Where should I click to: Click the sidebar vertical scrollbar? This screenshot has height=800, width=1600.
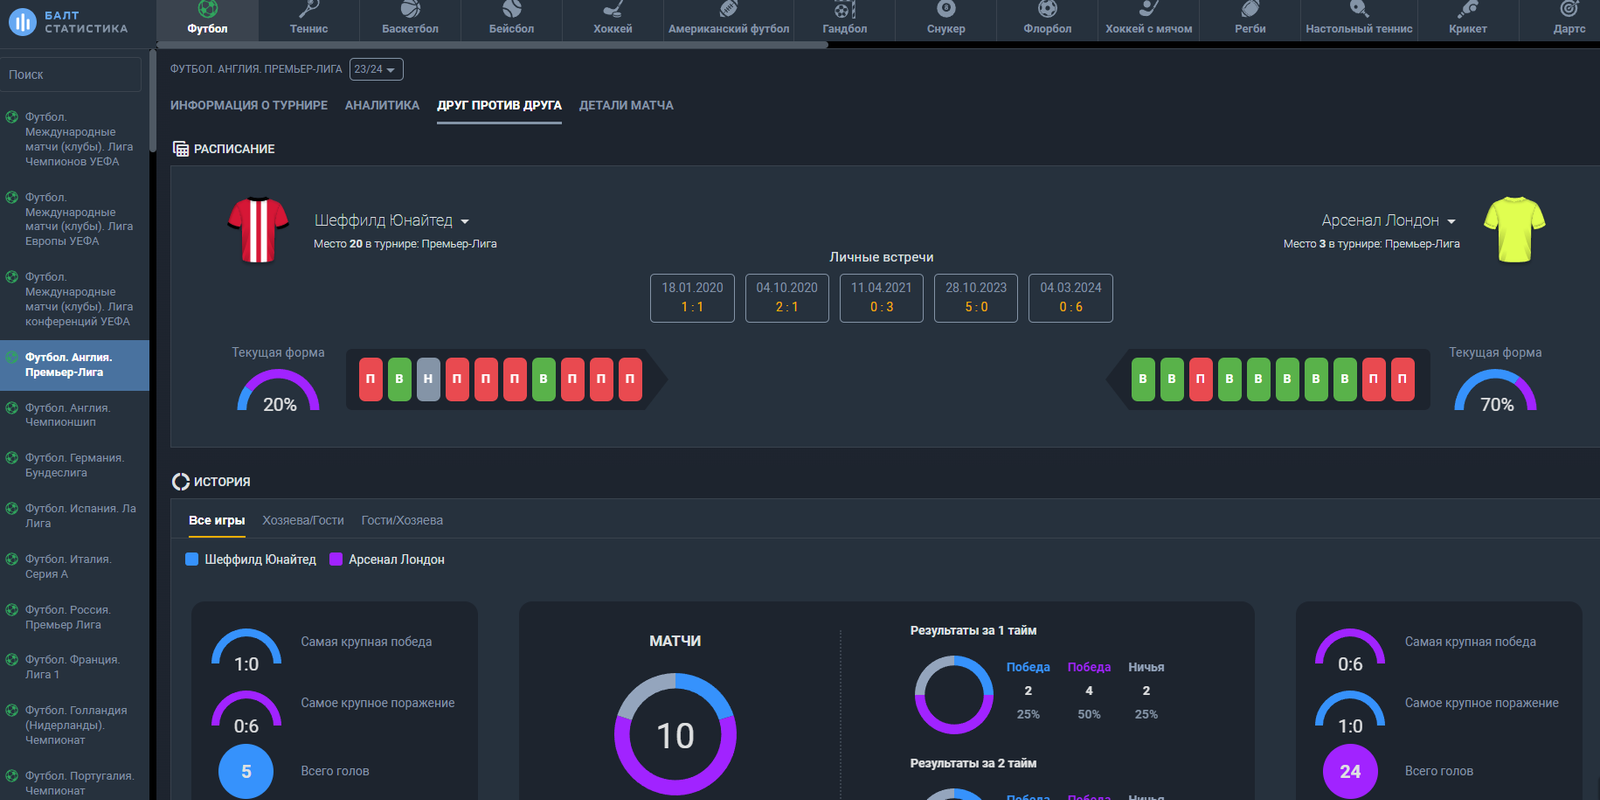[152, 100]
